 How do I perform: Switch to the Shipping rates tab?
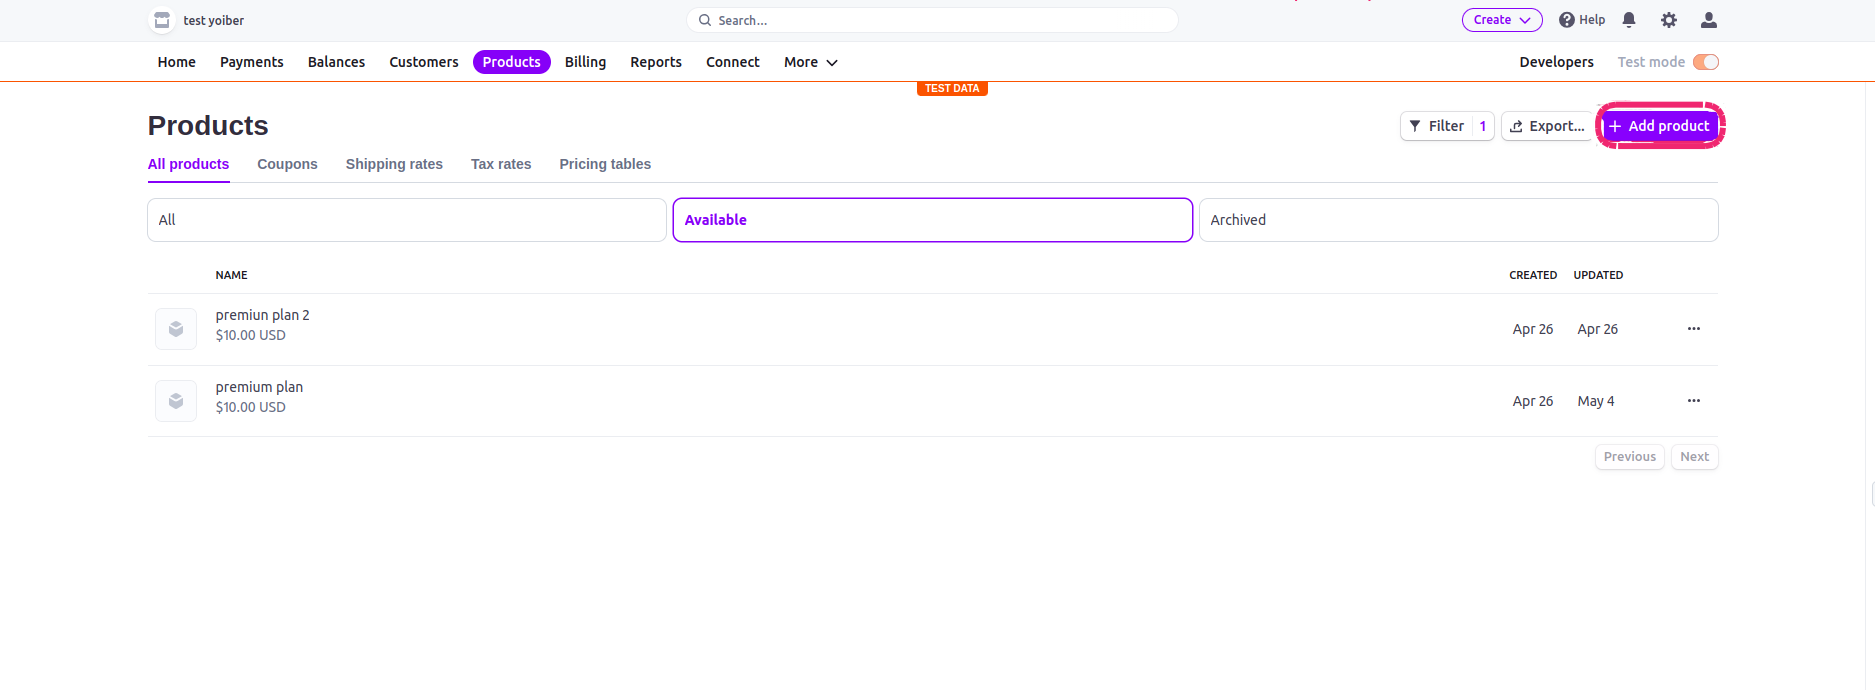coord(394,164)
